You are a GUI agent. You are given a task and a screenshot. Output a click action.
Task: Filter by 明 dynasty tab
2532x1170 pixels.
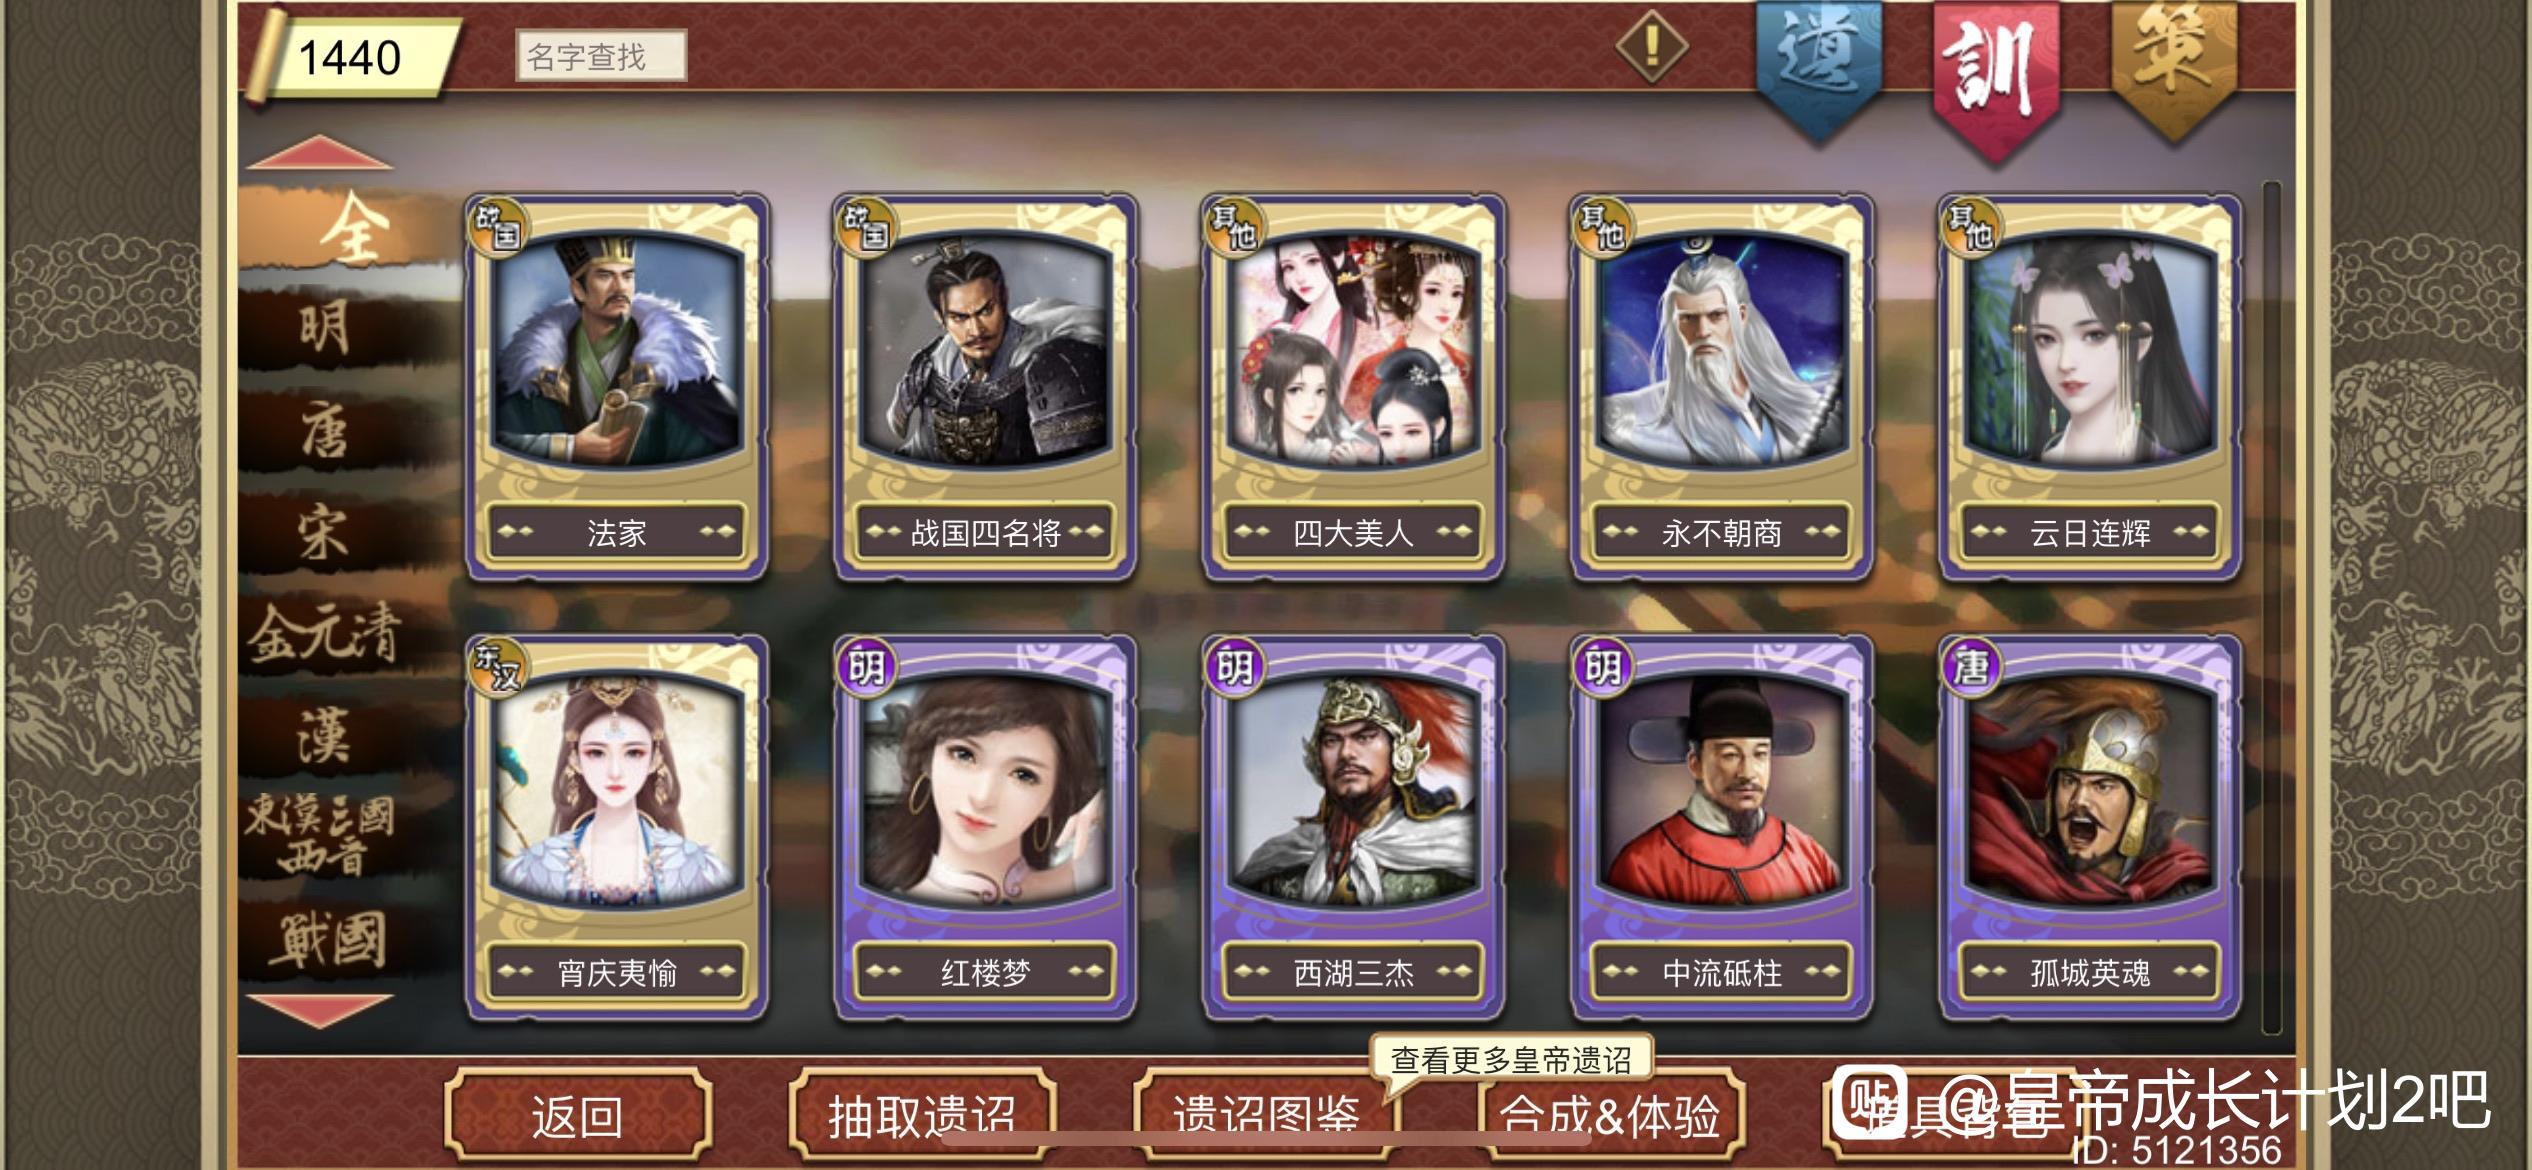(325, 327)
